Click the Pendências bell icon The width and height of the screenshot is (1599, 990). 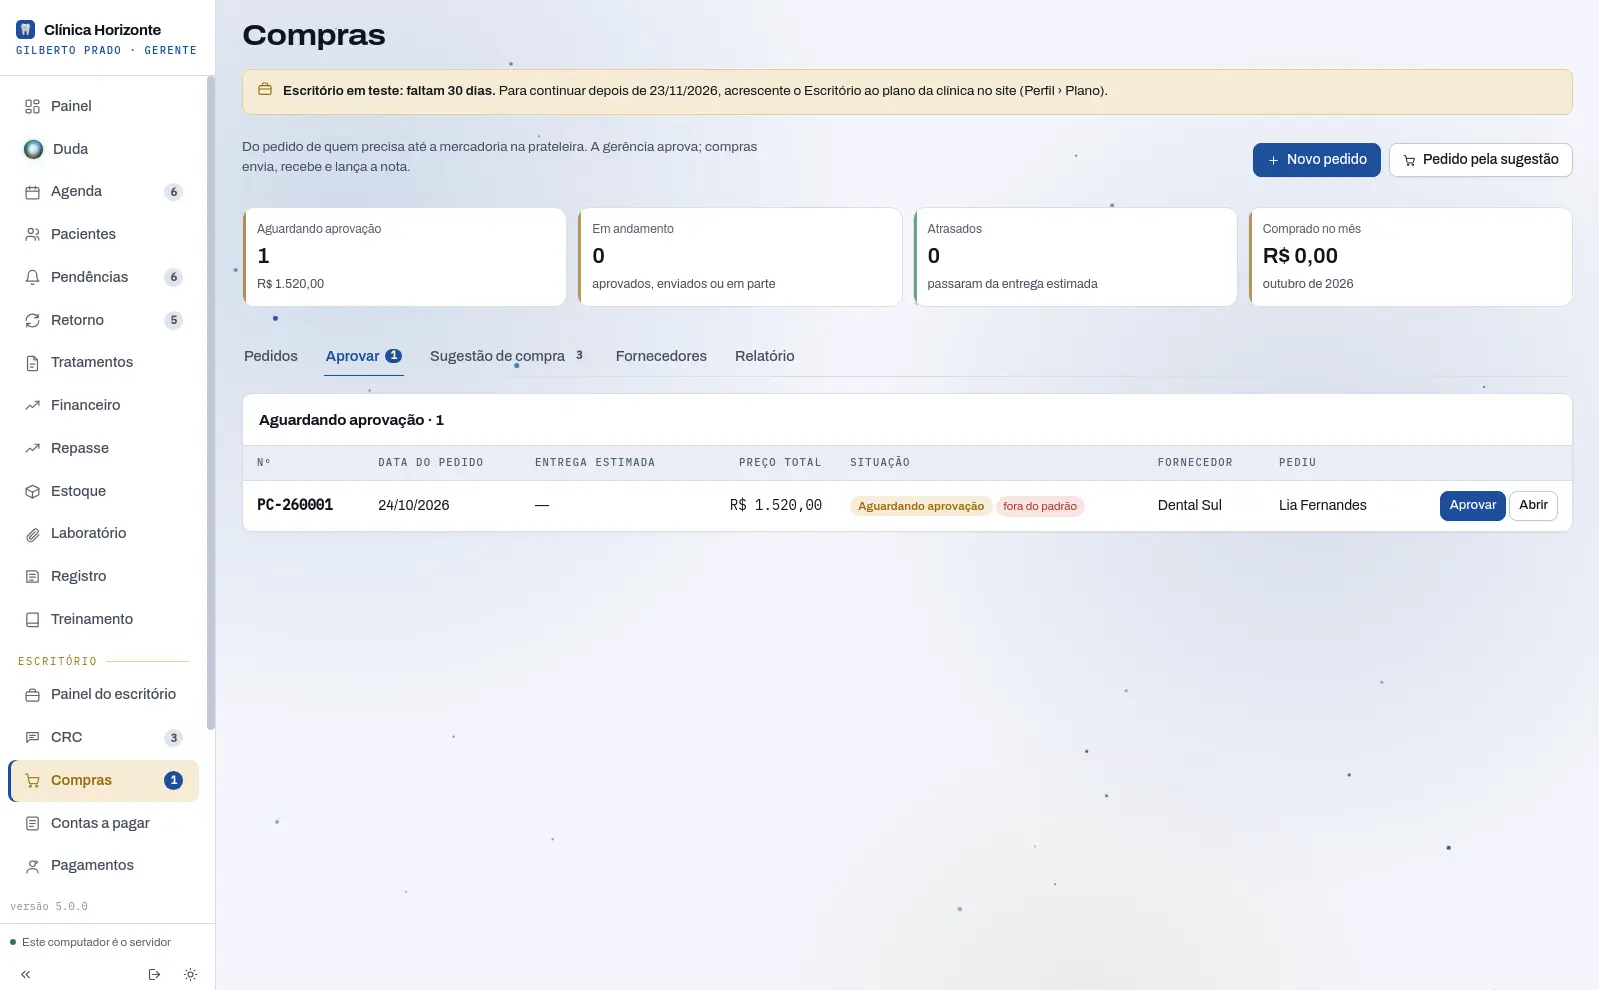pyautogui.click(x=32, y=277)
